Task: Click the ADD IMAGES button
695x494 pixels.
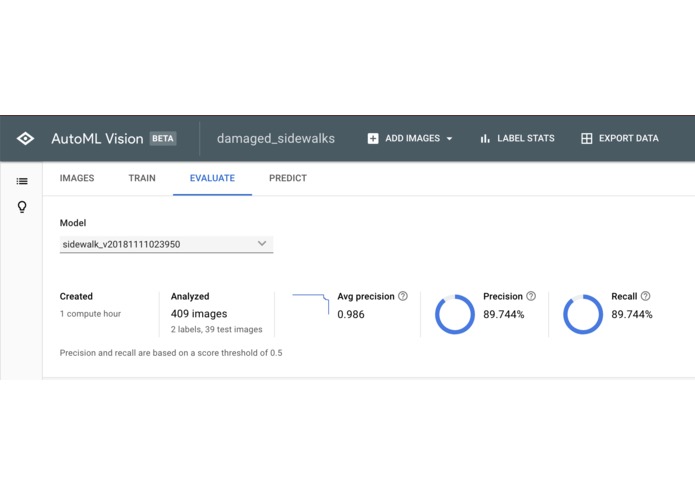Action: (410, 139)
